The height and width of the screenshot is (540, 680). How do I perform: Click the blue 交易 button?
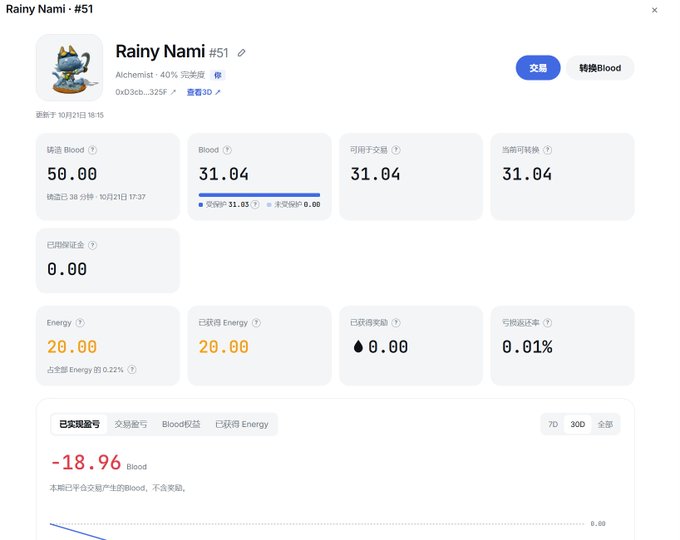(x=538, y=68)
